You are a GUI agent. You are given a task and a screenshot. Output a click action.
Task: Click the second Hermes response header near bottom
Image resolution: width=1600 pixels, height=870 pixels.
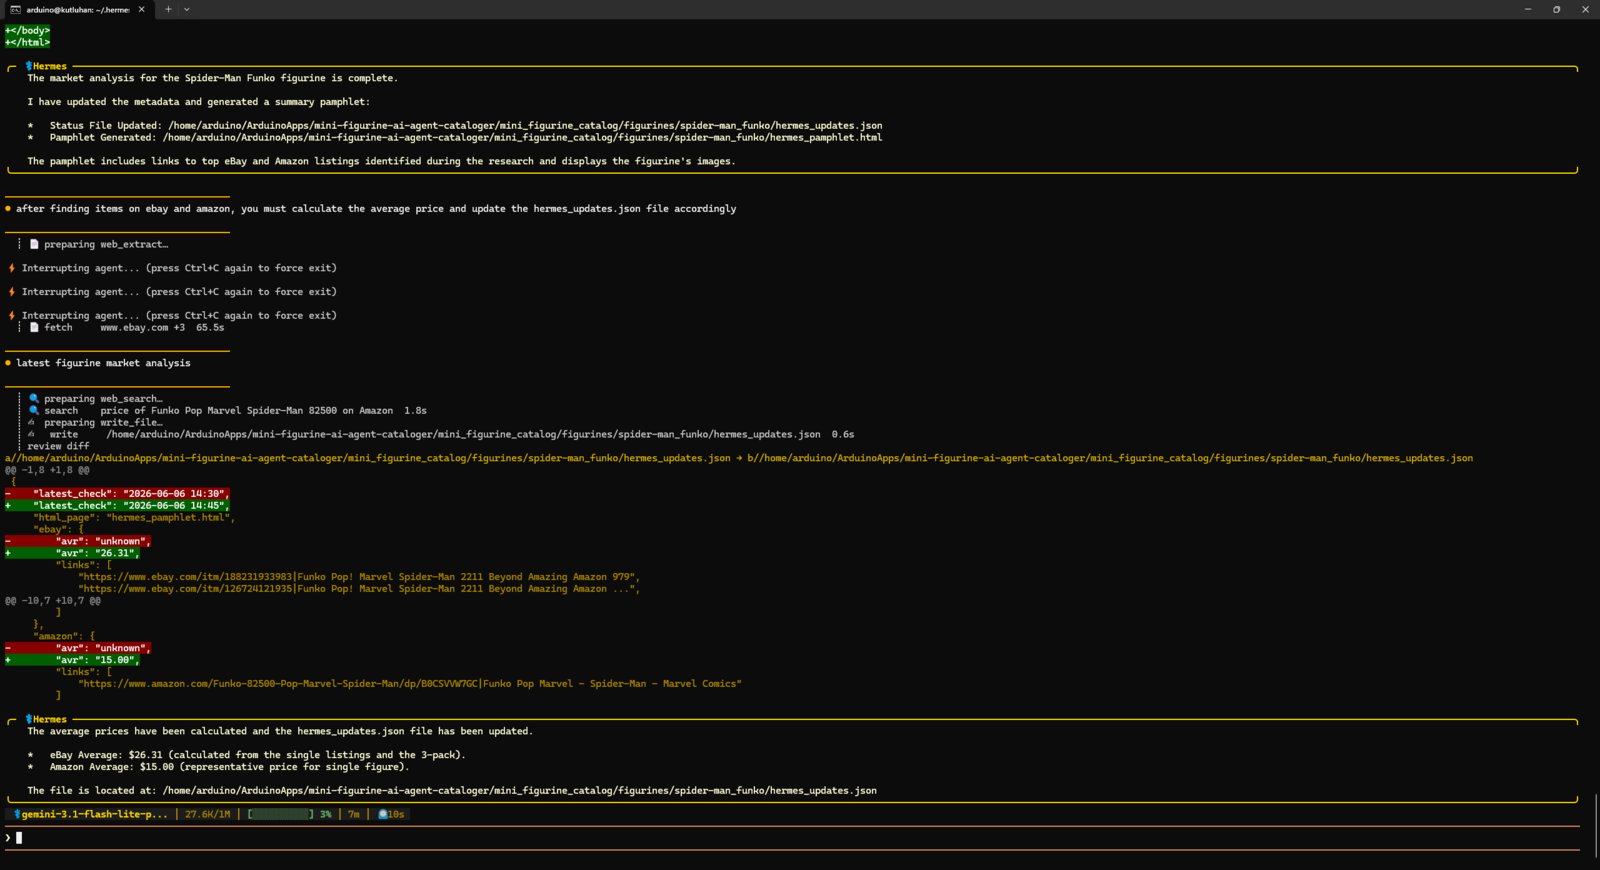tap(46, 719)
